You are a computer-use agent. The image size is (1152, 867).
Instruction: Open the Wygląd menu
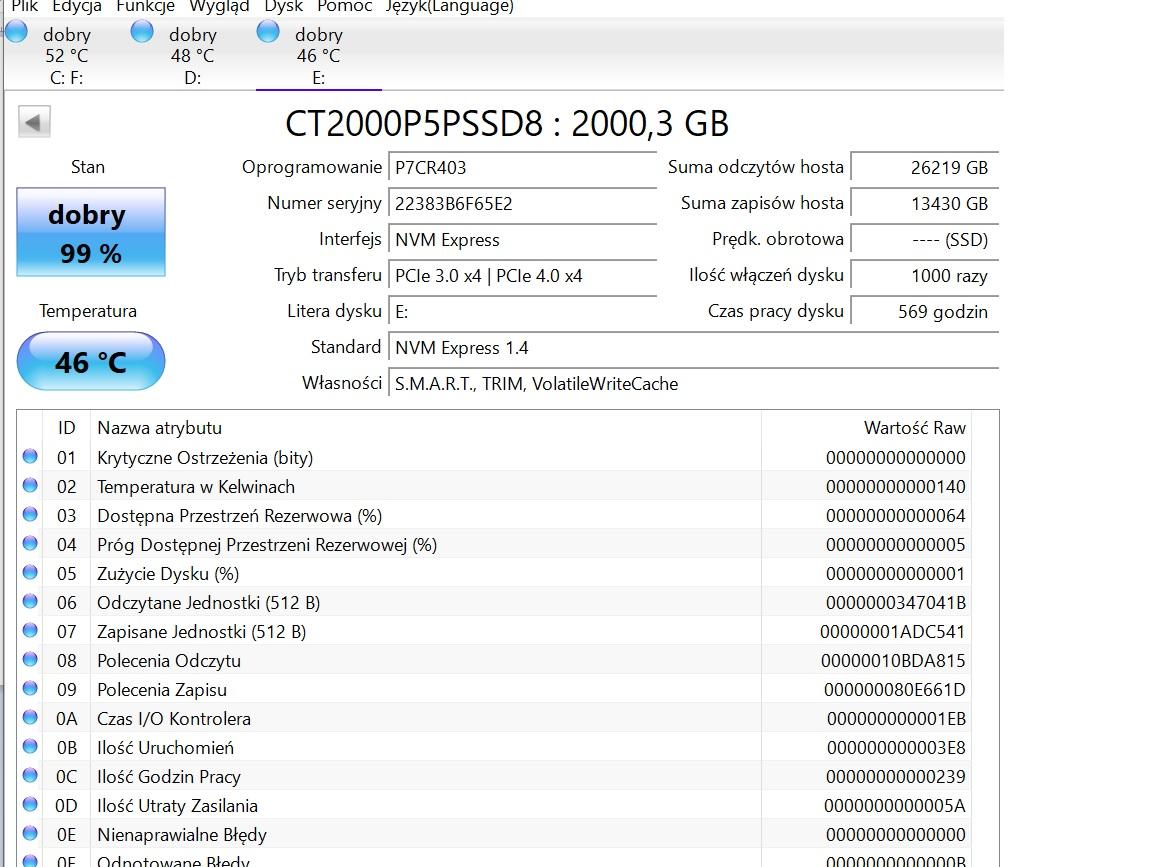[219, 7]
